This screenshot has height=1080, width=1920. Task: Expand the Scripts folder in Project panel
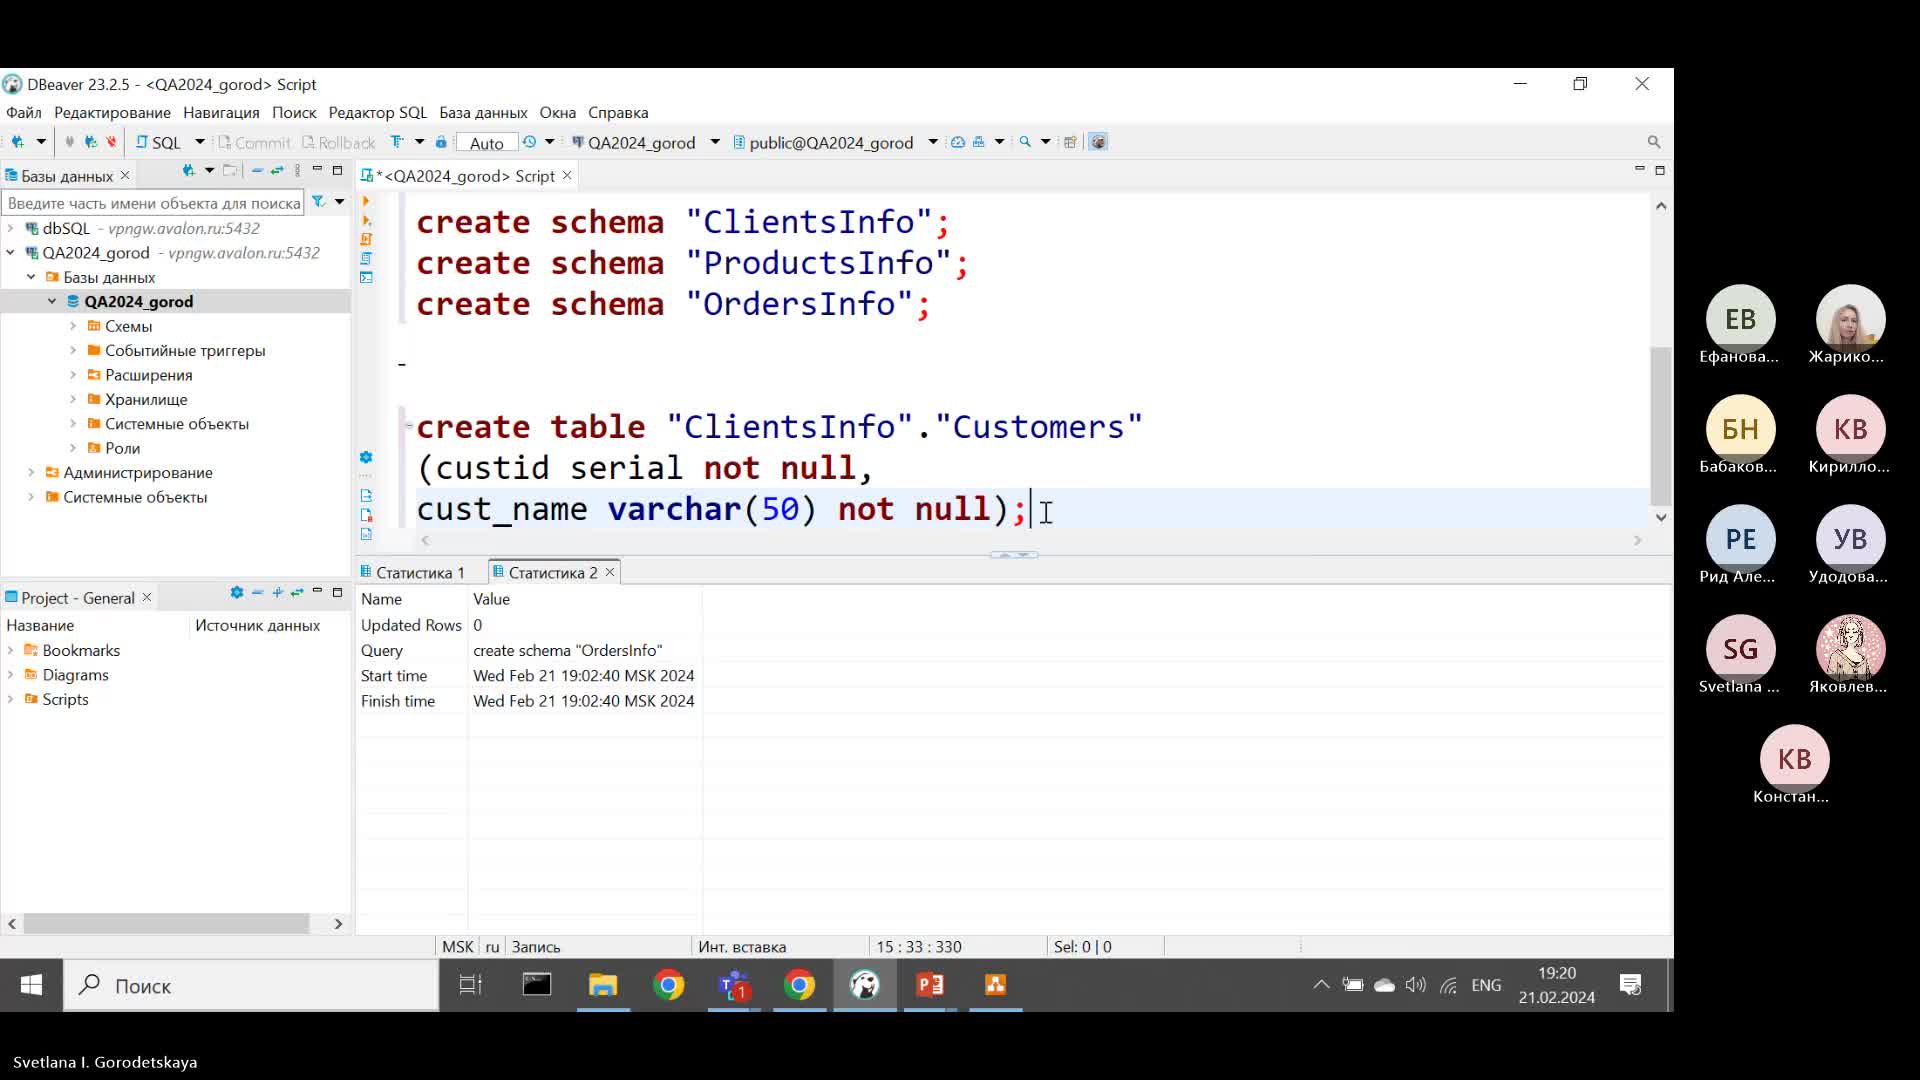11,699
